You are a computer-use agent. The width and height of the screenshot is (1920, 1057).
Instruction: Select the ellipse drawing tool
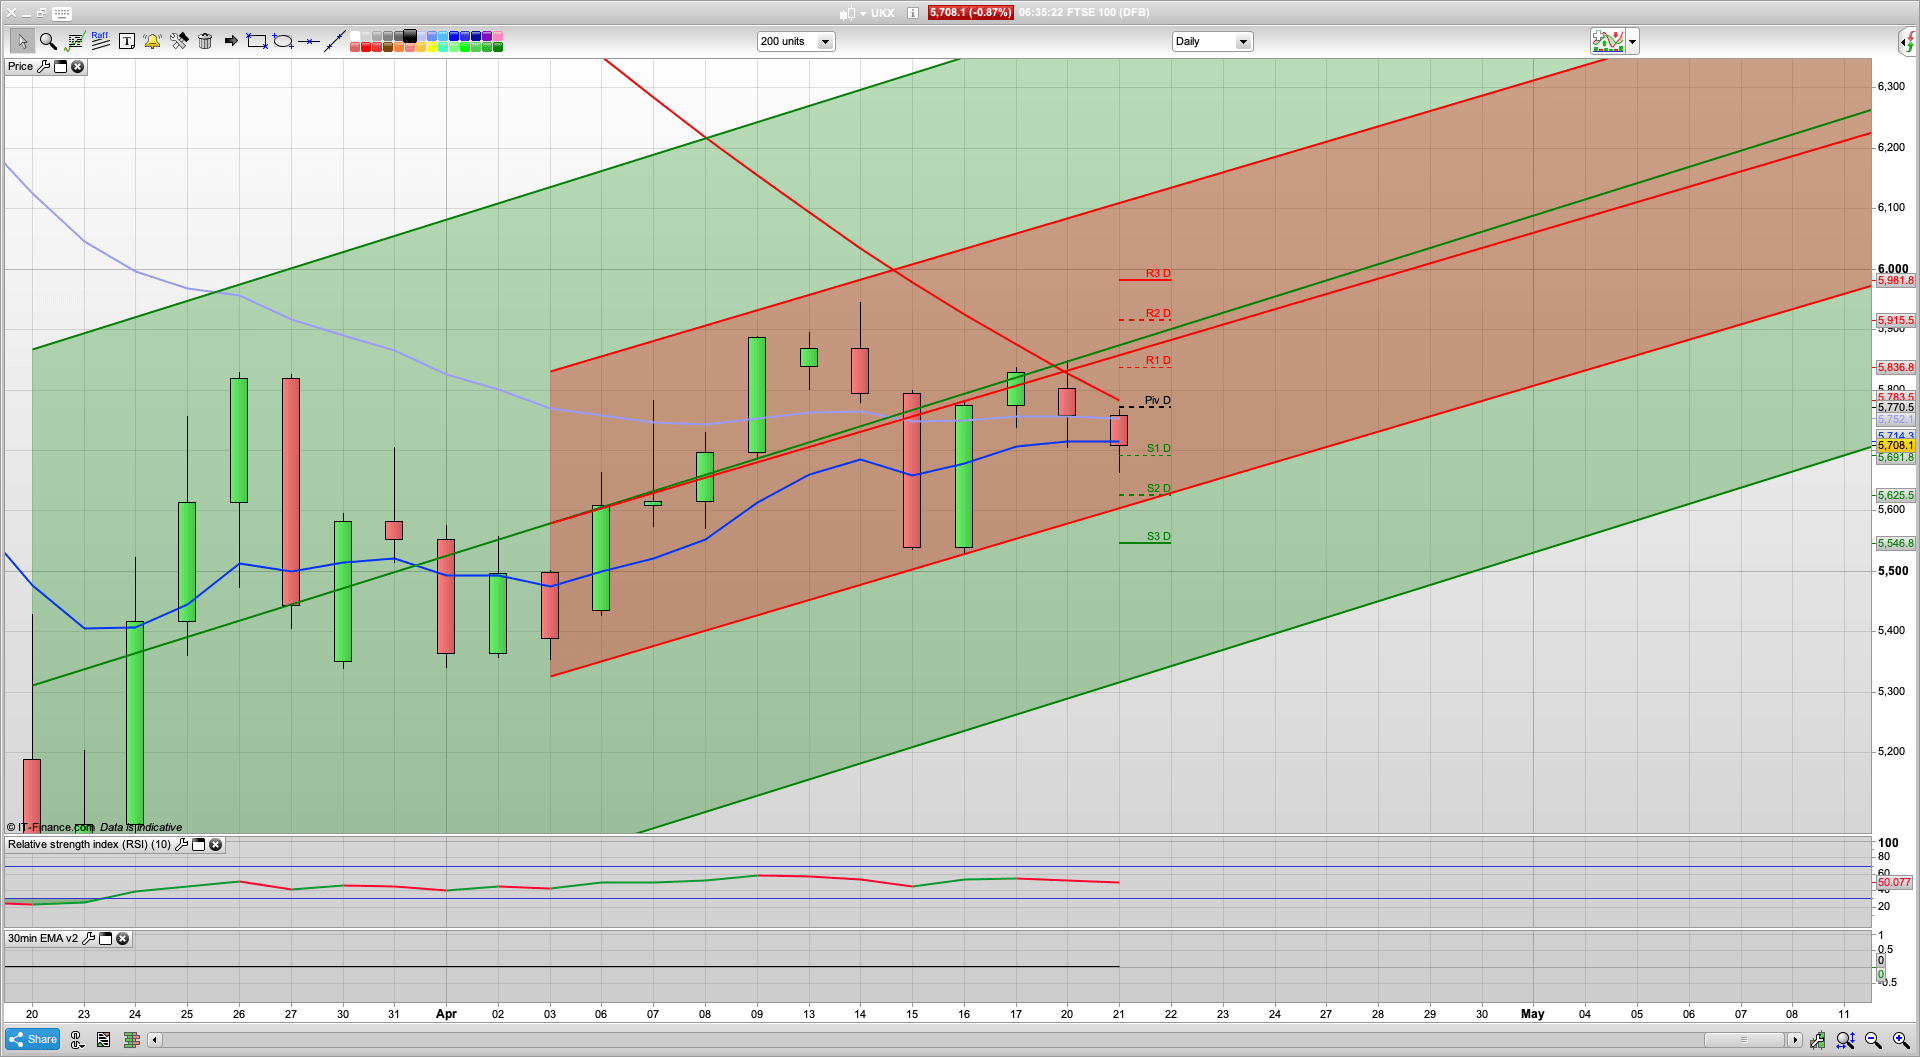(283, 41)
